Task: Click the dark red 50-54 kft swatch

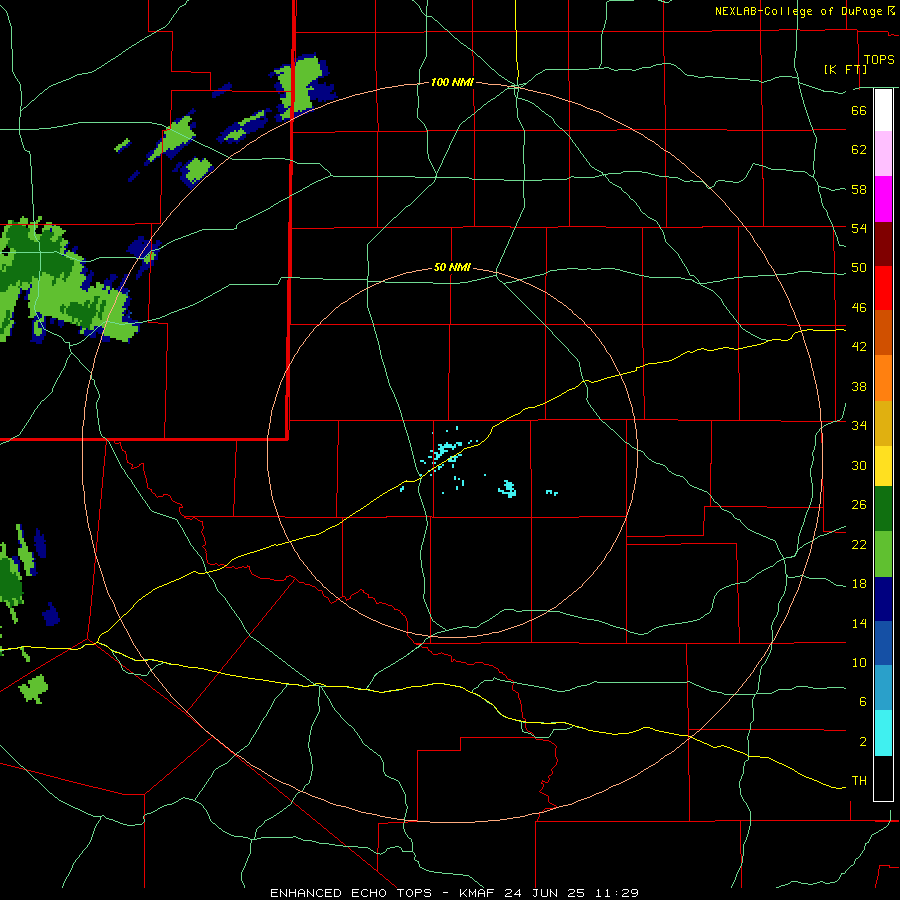Action: (x=883, y=244)
